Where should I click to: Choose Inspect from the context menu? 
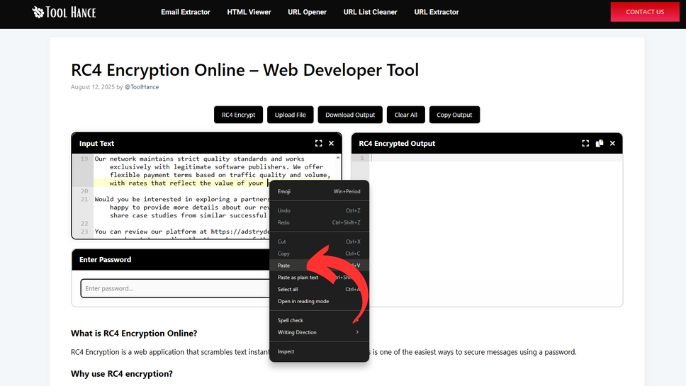coord(319,351)
